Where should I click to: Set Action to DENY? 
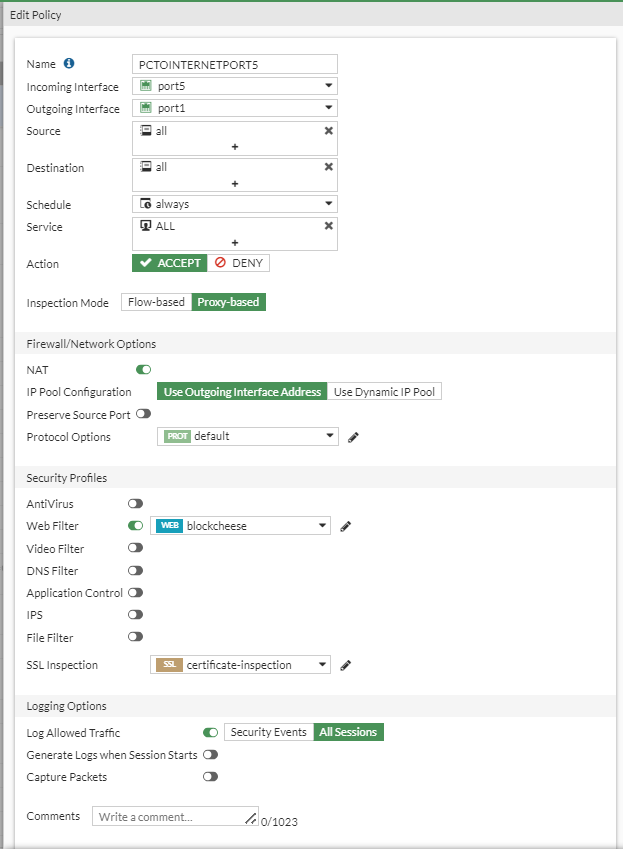click(x=239, y=263)
